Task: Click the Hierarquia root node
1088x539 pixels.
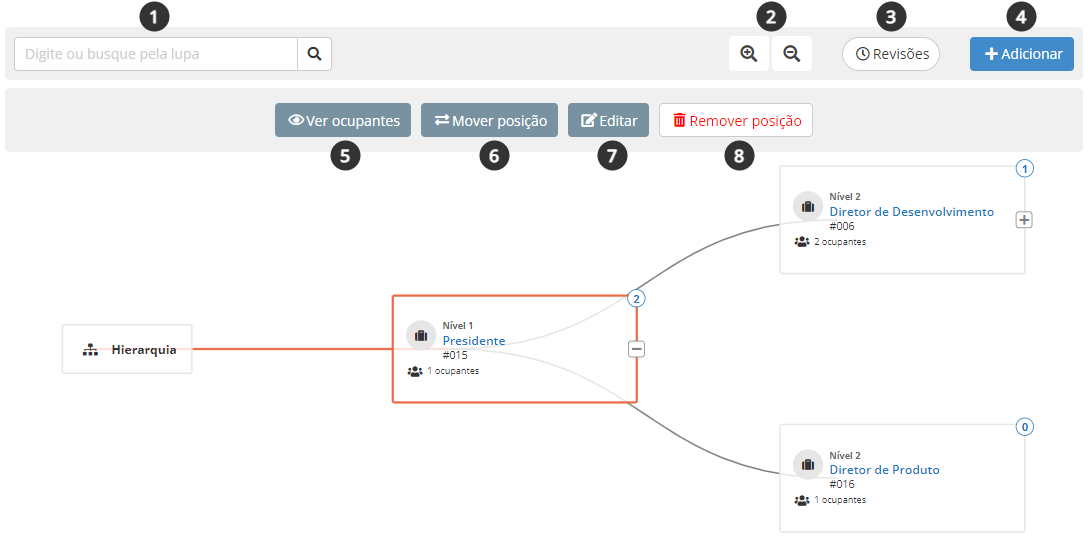Action: click(127, 349)
